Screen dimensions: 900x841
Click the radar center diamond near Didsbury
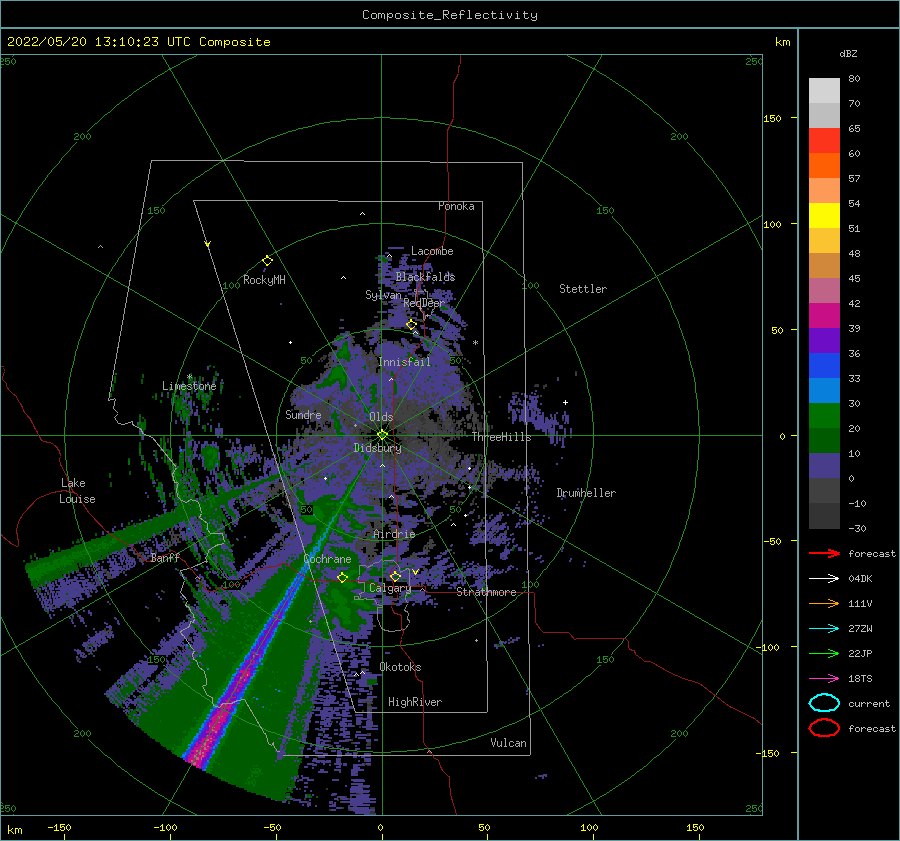[382, 435]
